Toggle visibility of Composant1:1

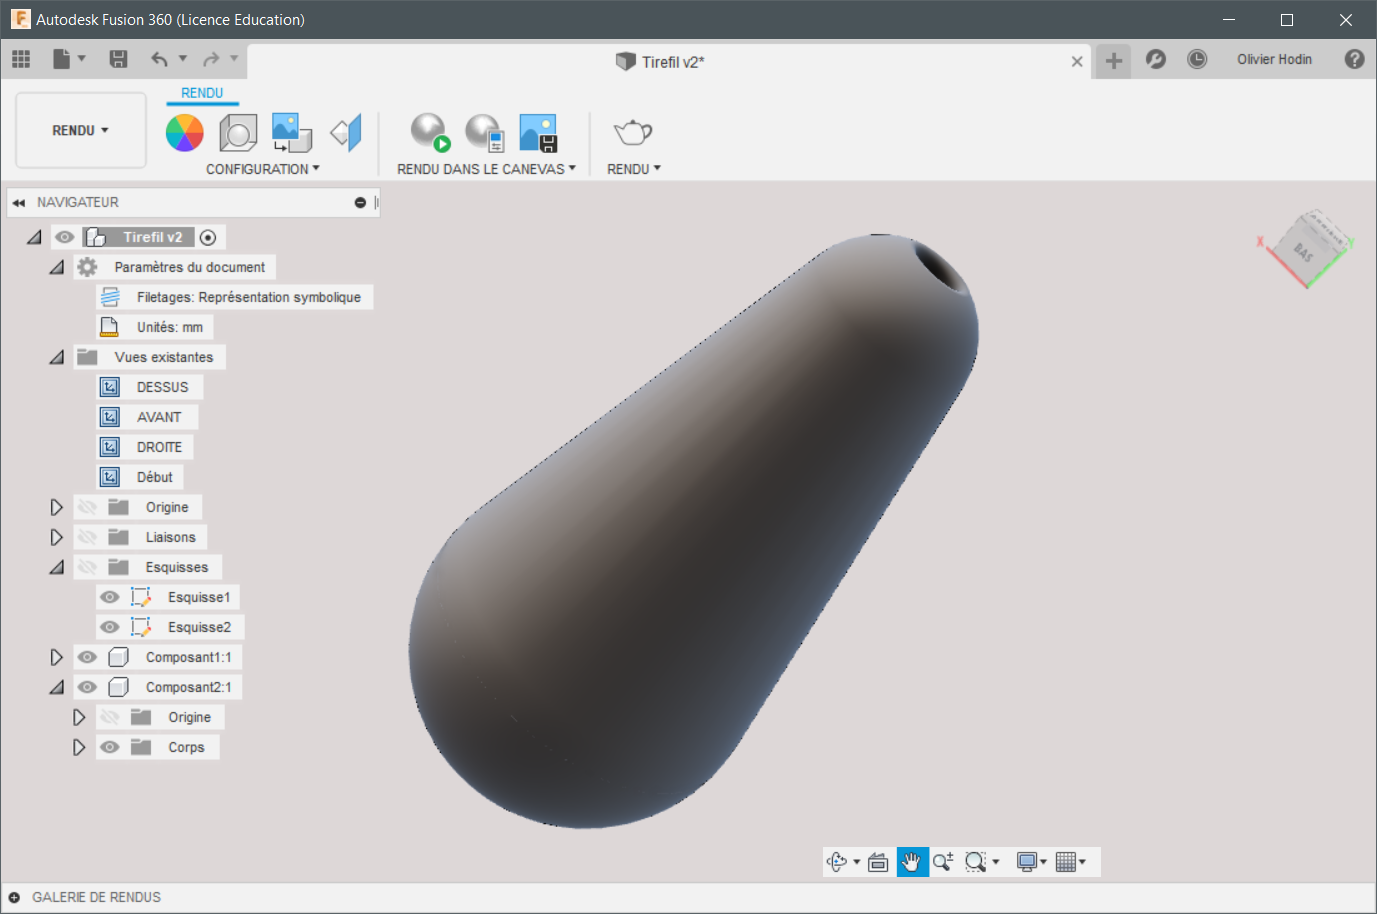pos(87,657)
